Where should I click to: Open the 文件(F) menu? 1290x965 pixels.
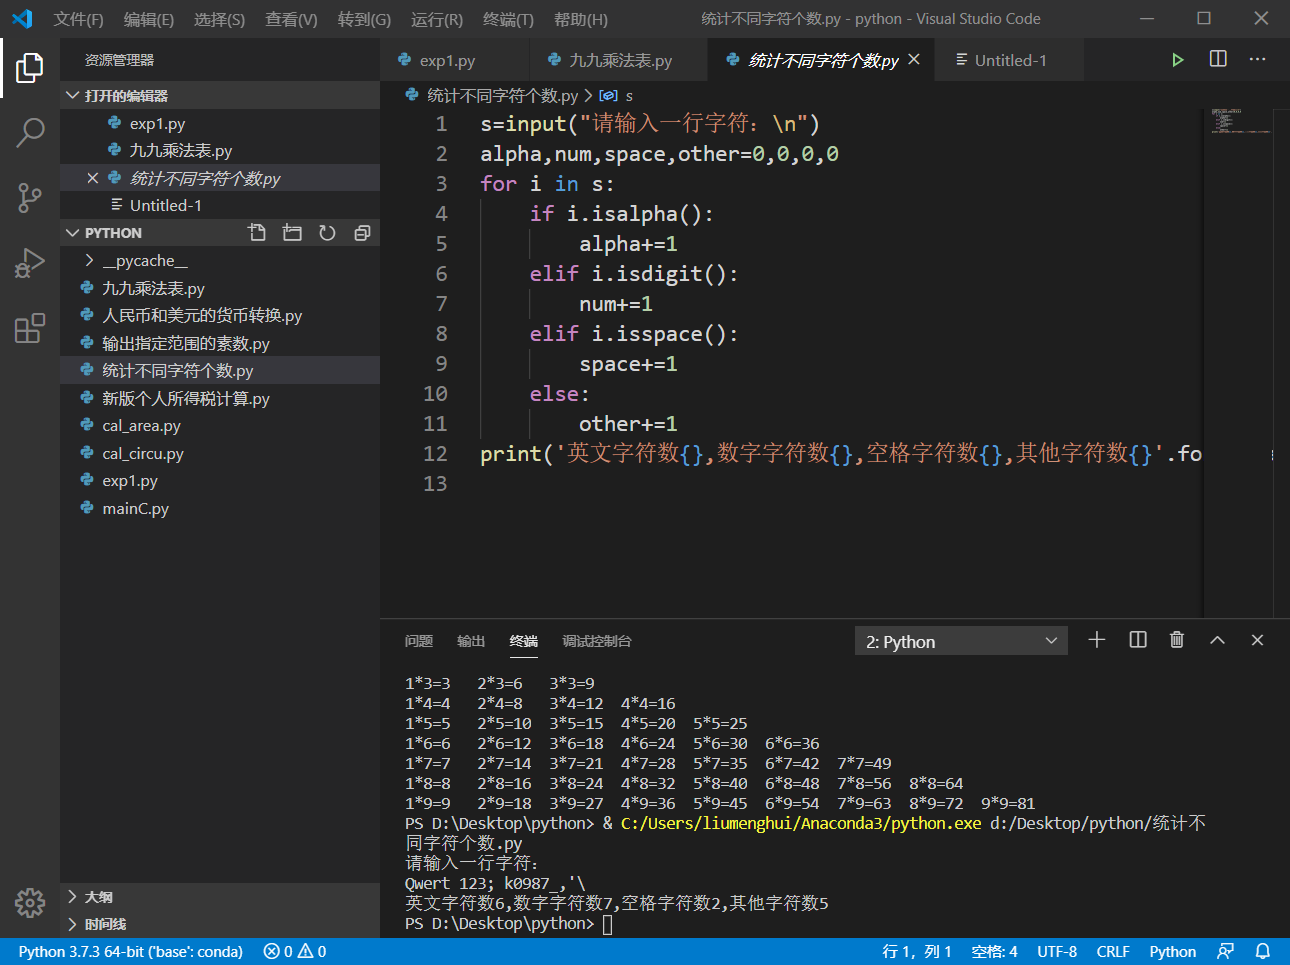click(78, 19)
